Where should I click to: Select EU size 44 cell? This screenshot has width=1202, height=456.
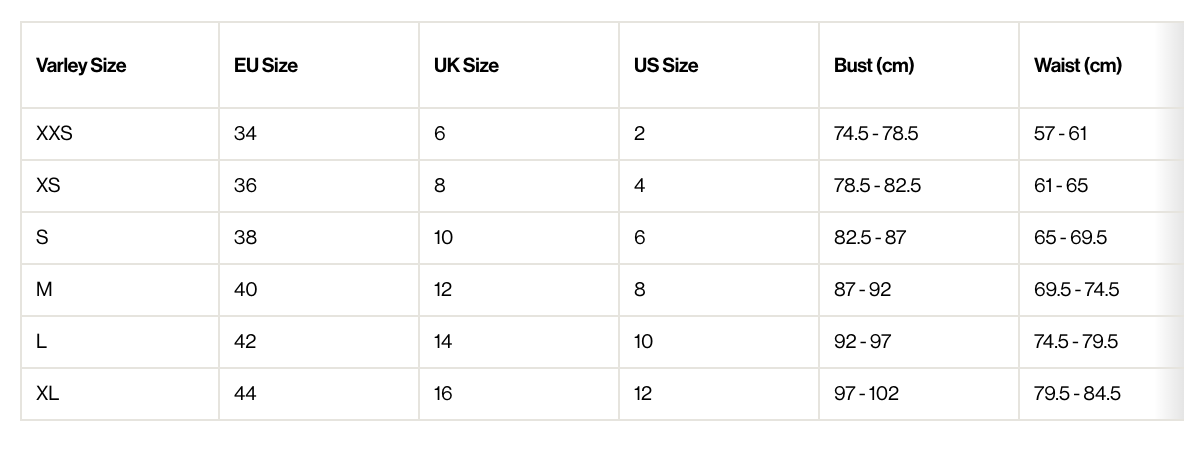[245, 393]
